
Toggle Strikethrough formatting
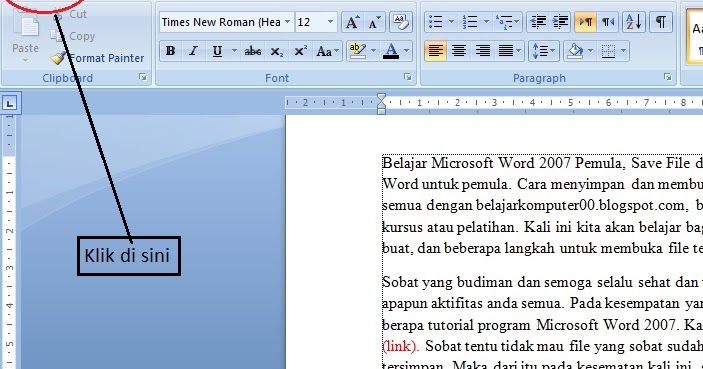coord(253,51)
